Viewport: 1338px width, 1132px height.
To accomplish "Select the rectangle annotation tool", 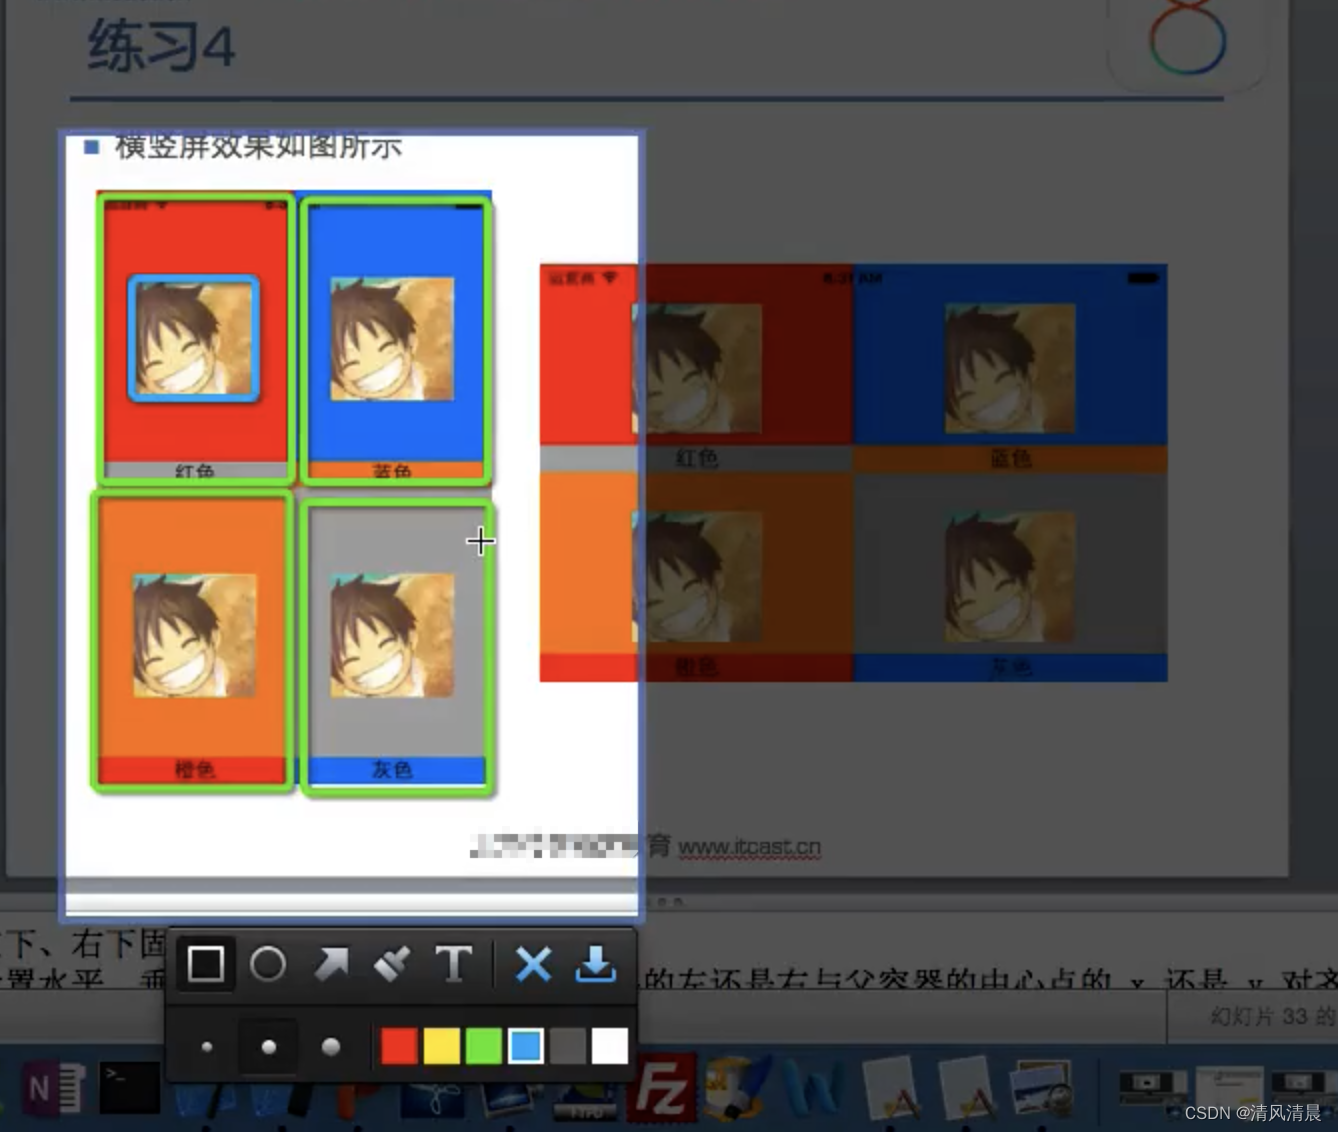I will point(206,964).
